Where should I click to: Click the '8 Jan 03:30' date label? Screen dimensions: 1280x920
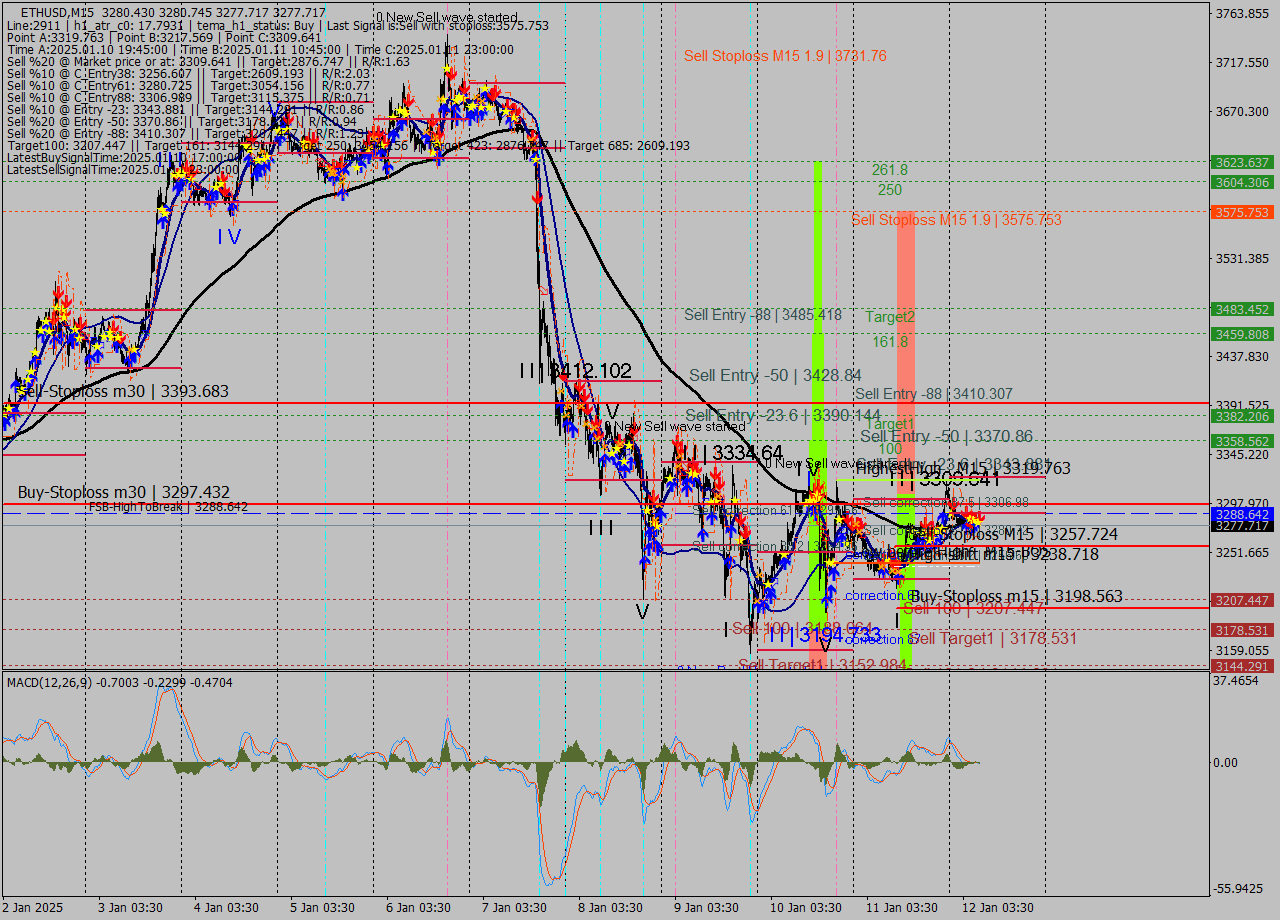tap(610, 908)
